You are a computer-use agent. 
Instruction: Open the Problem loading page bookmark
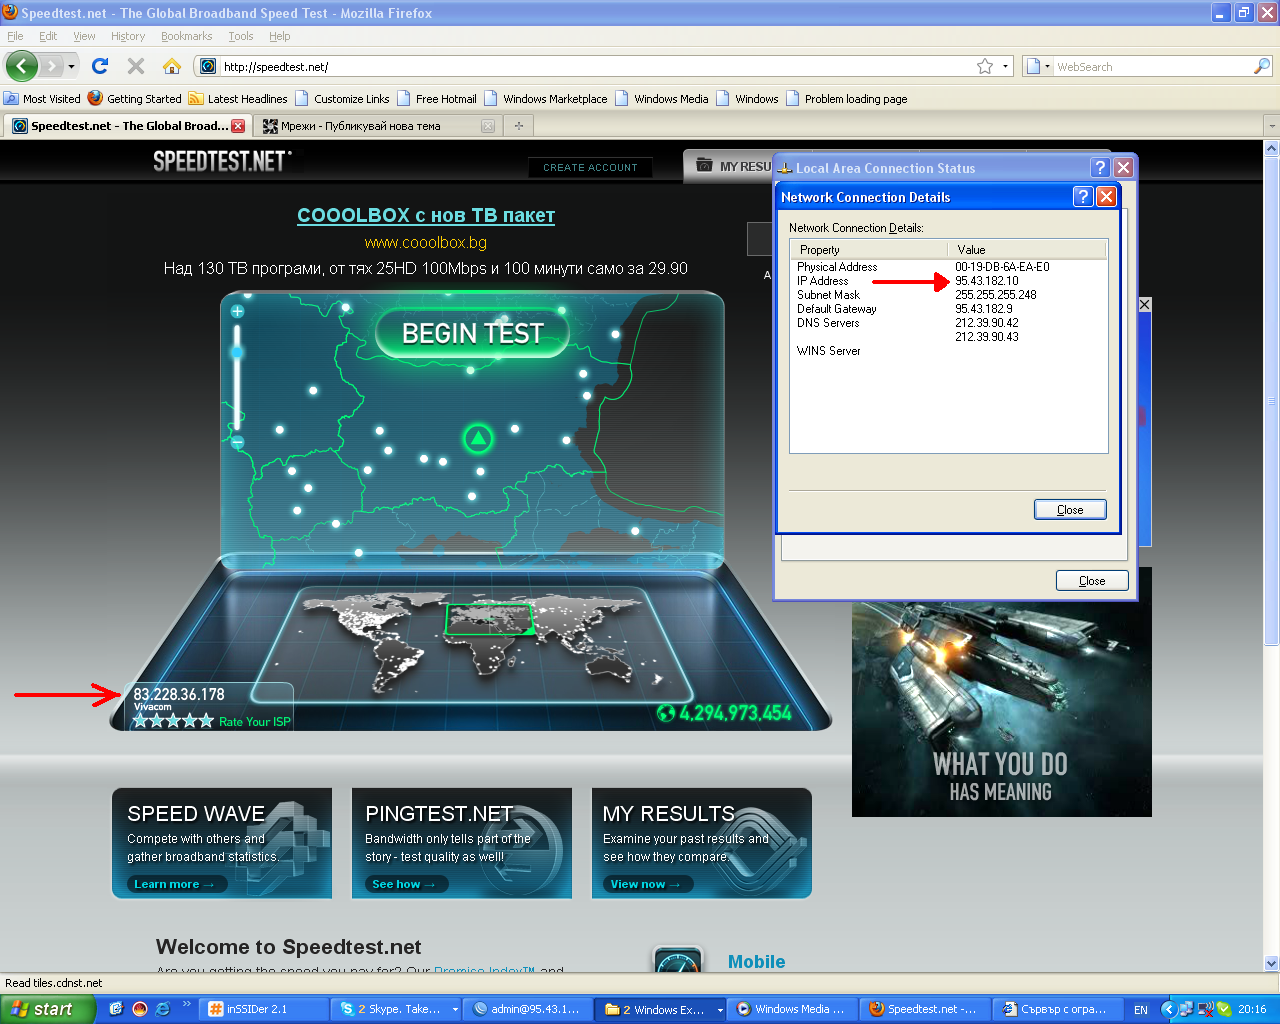click(x=847, y=99)
